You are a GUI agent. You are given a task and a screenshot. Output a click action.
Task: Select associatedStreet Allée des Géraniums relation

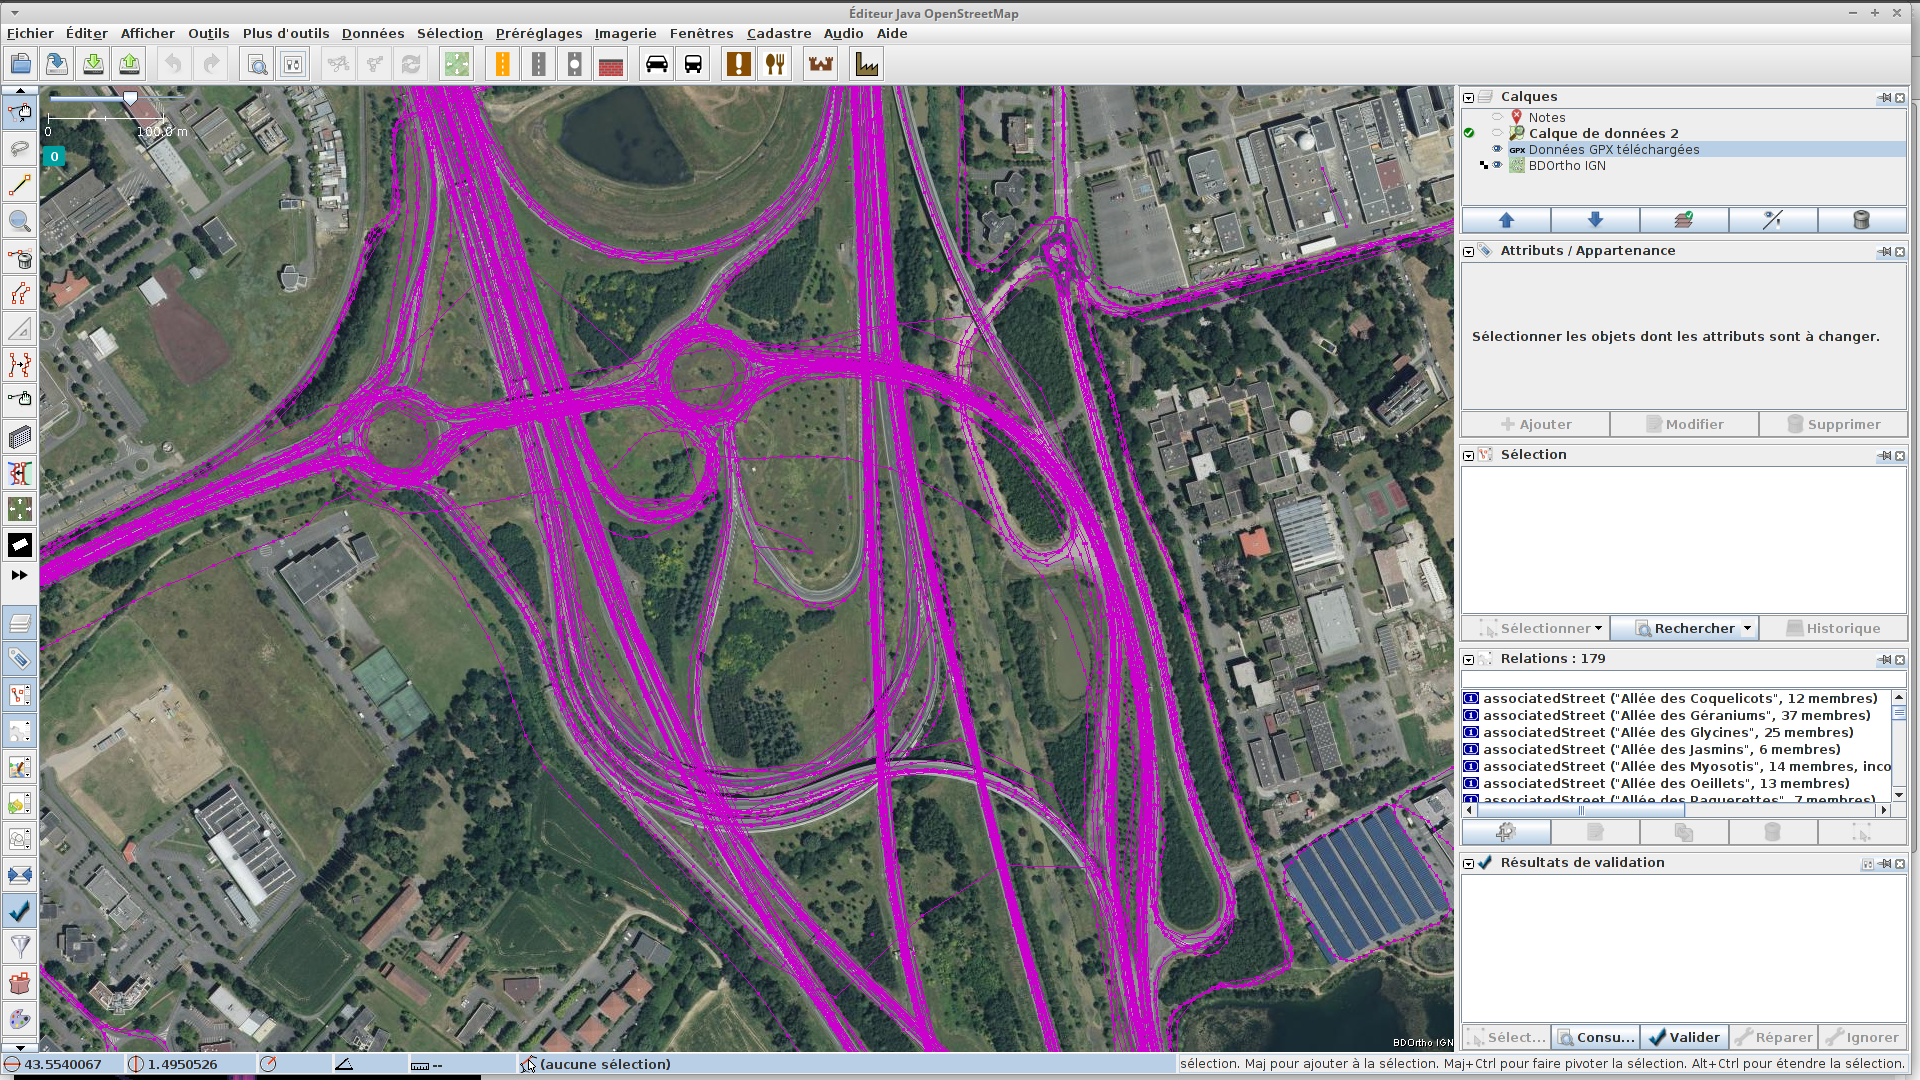[1676, 715]
